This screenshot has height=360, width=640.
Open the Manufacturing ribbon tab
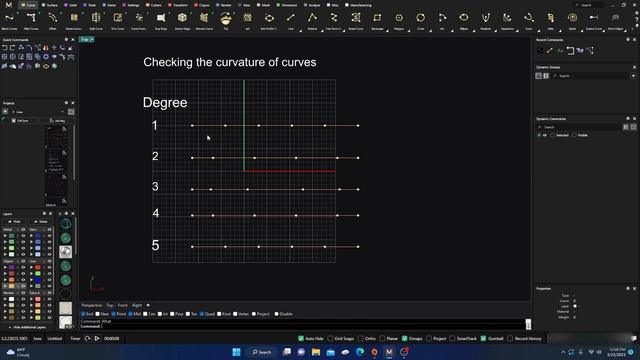click(358, 5)
